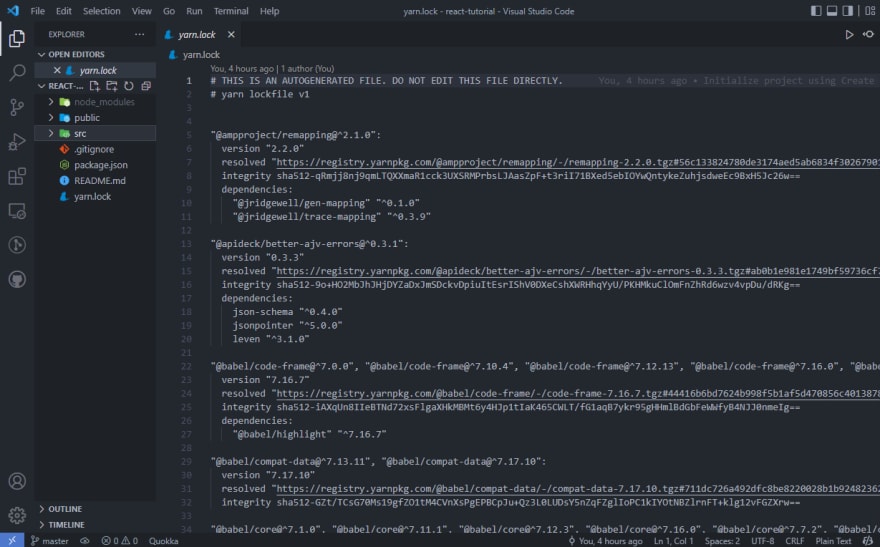
Task: Open yarn.lock in the project file tree
Action: point(93,196)
